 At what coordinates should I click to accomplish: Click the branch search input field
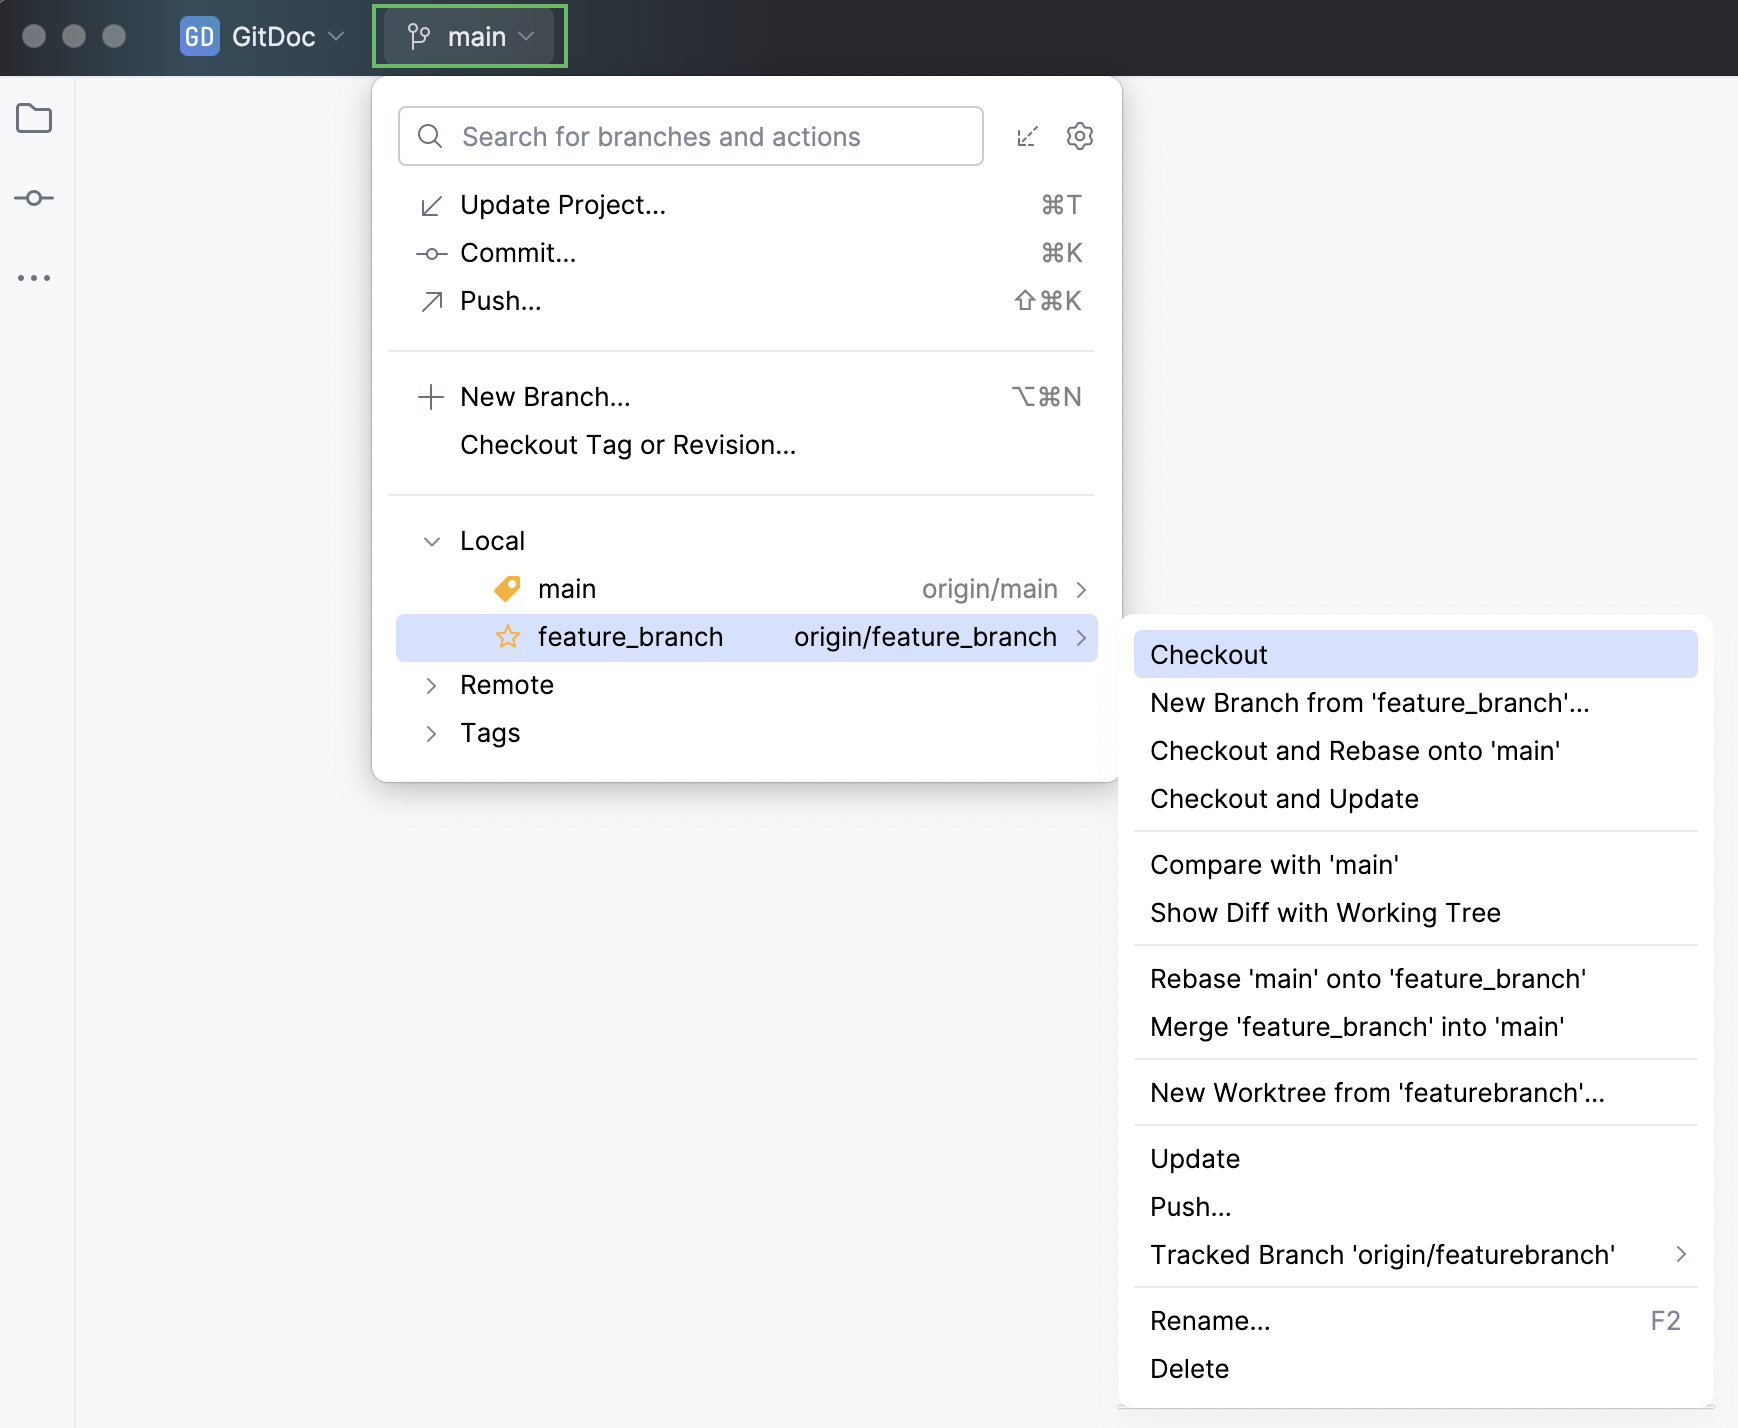(690, 136)
